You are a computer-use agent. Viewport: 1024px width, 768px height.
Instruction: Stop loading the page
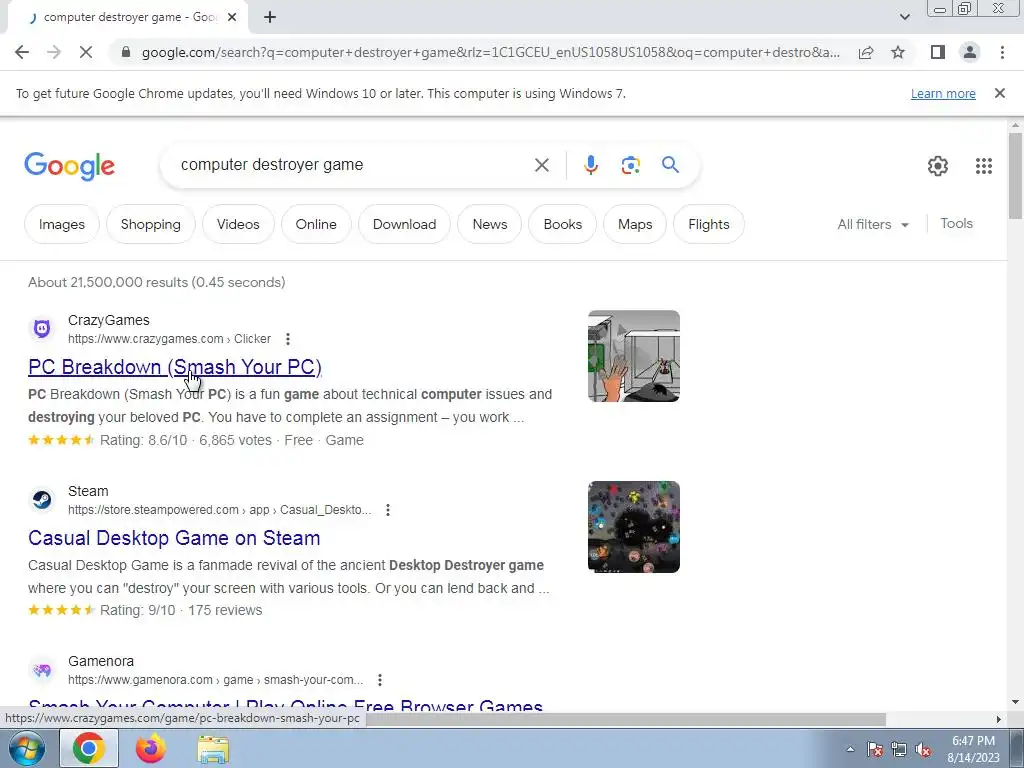[x=86, y=52]
